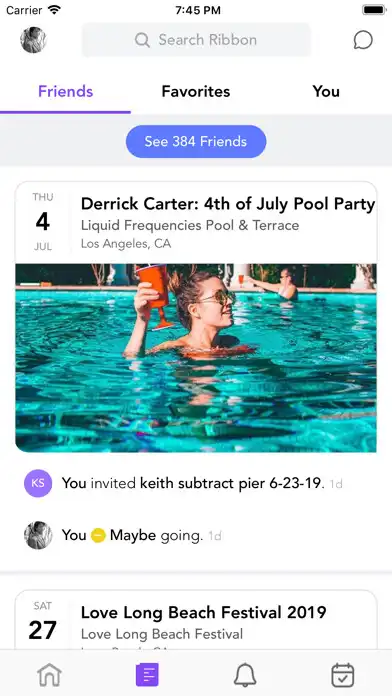392x696 pixels.
Task: Open the calendar checkmark icon
Action: point(343,675)
